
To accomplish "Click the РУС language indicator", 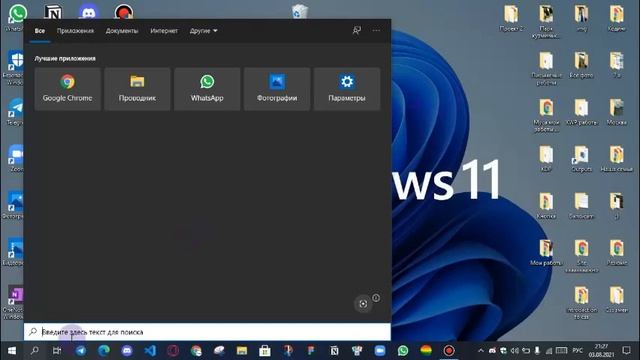I will (577, 351).
